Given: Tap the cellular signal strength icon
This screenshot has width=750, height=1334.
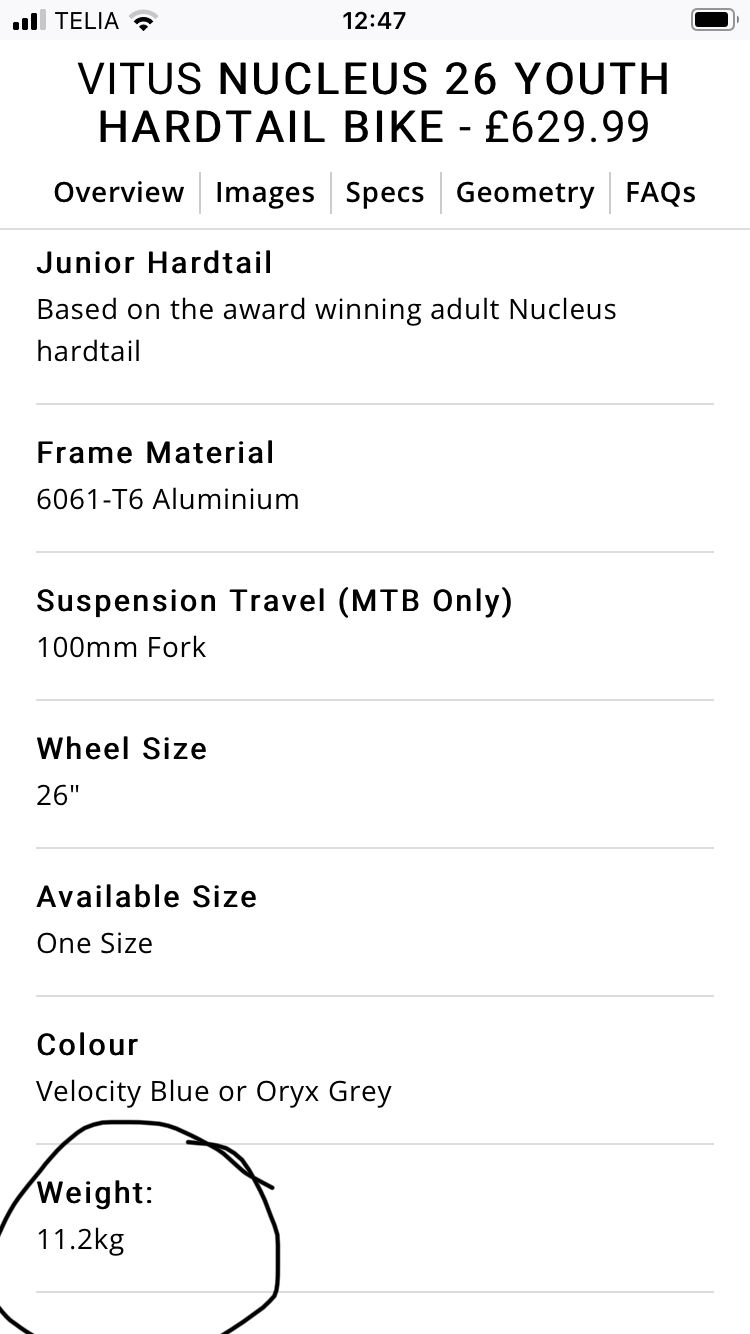Looking at the screenshot, I should point(31,20).
